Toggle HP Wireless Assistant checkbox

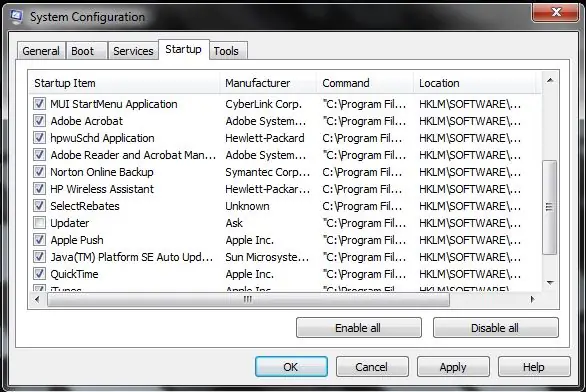[x=40, y=189]
